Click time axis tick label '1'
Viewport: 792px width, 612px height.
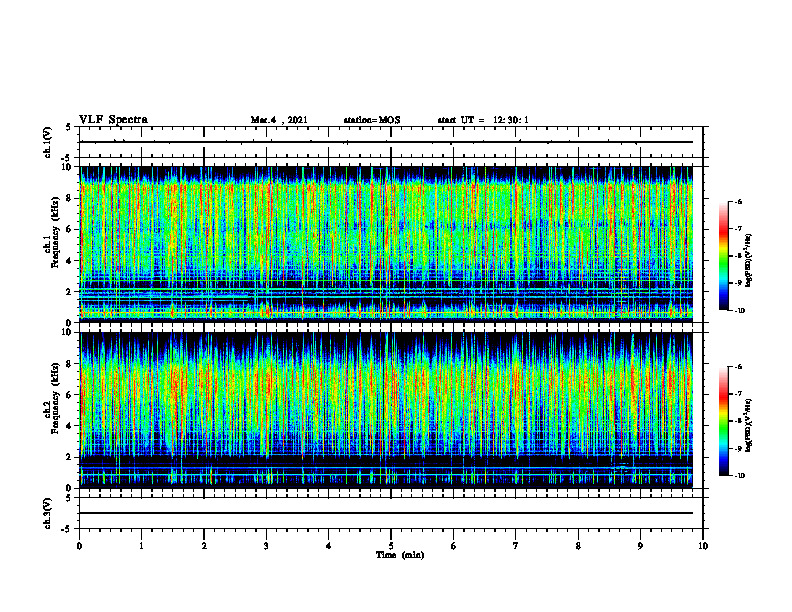(141, 546)
